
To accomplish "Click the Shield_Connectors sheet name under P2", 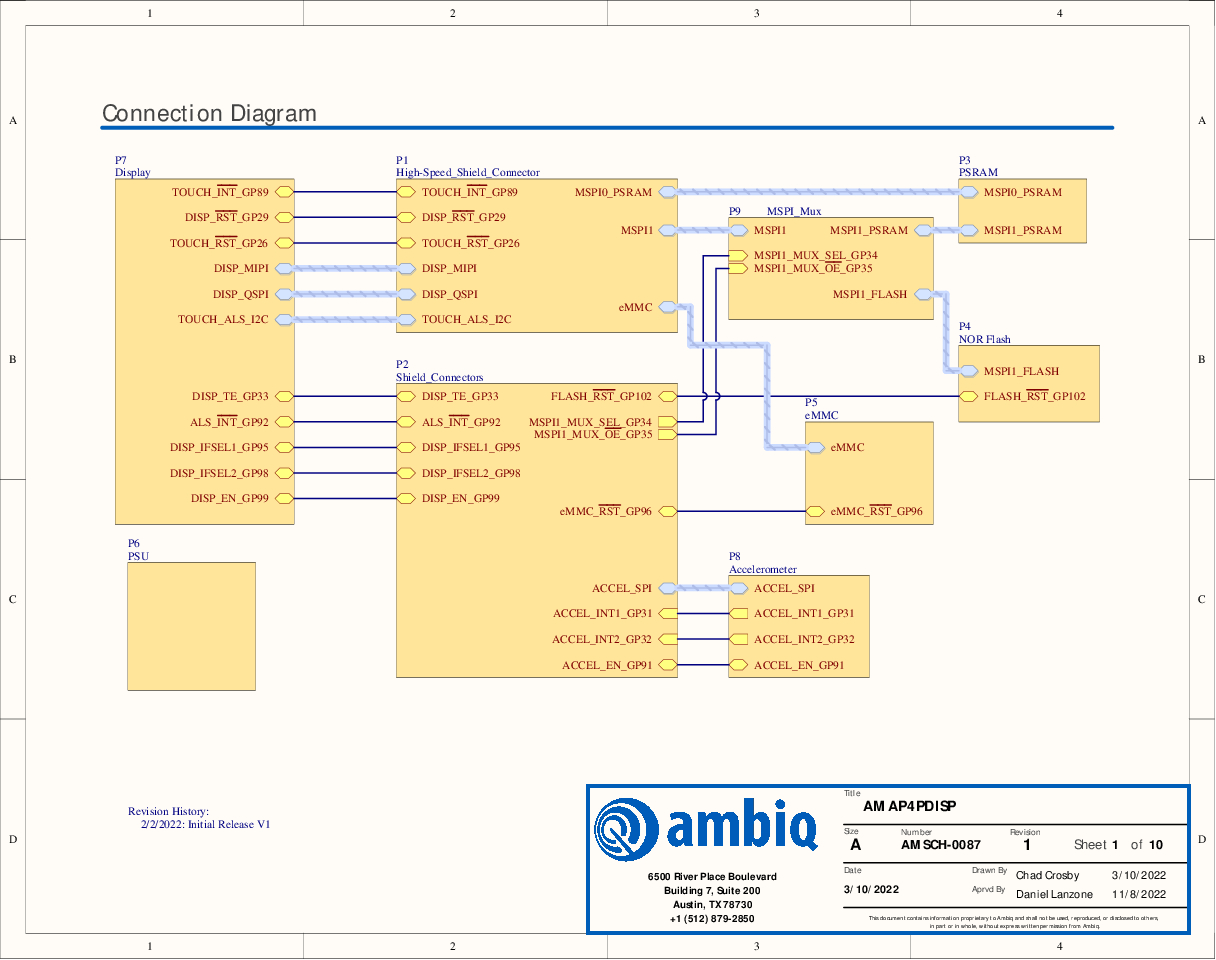I will click(x=439, y=377).
